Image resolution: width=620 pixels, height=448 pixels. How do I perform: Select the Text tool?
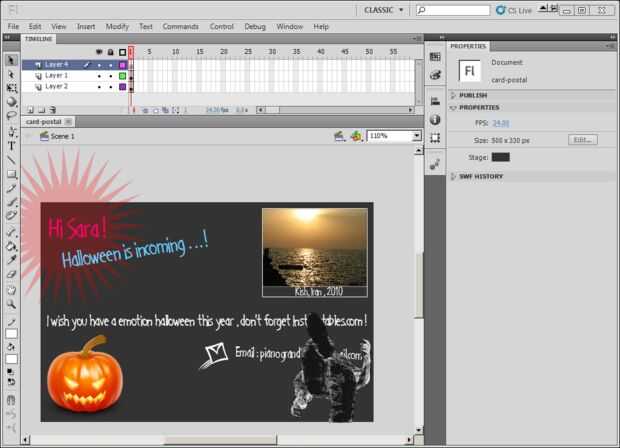click(x=11, y=146)
